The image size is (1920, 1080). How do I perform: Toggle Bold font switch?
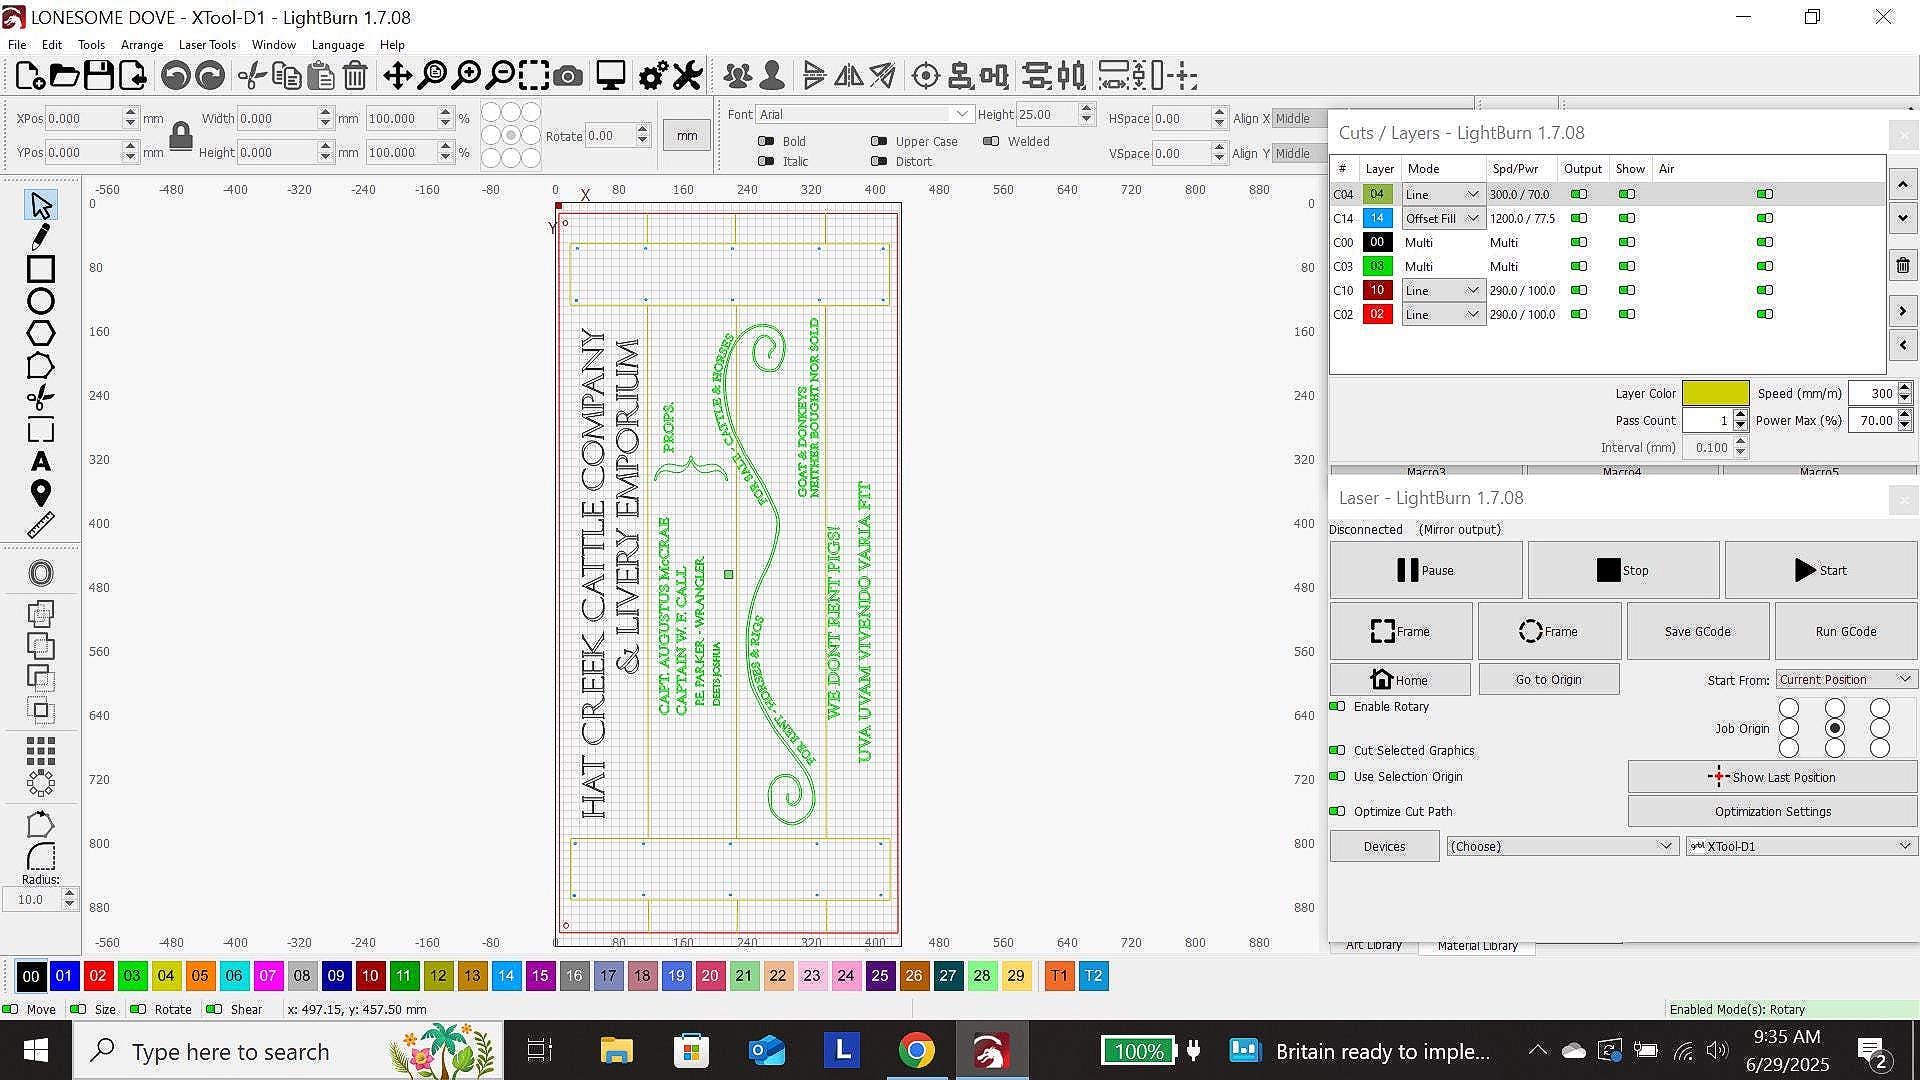pyautogui.click(x=767, y=142)
